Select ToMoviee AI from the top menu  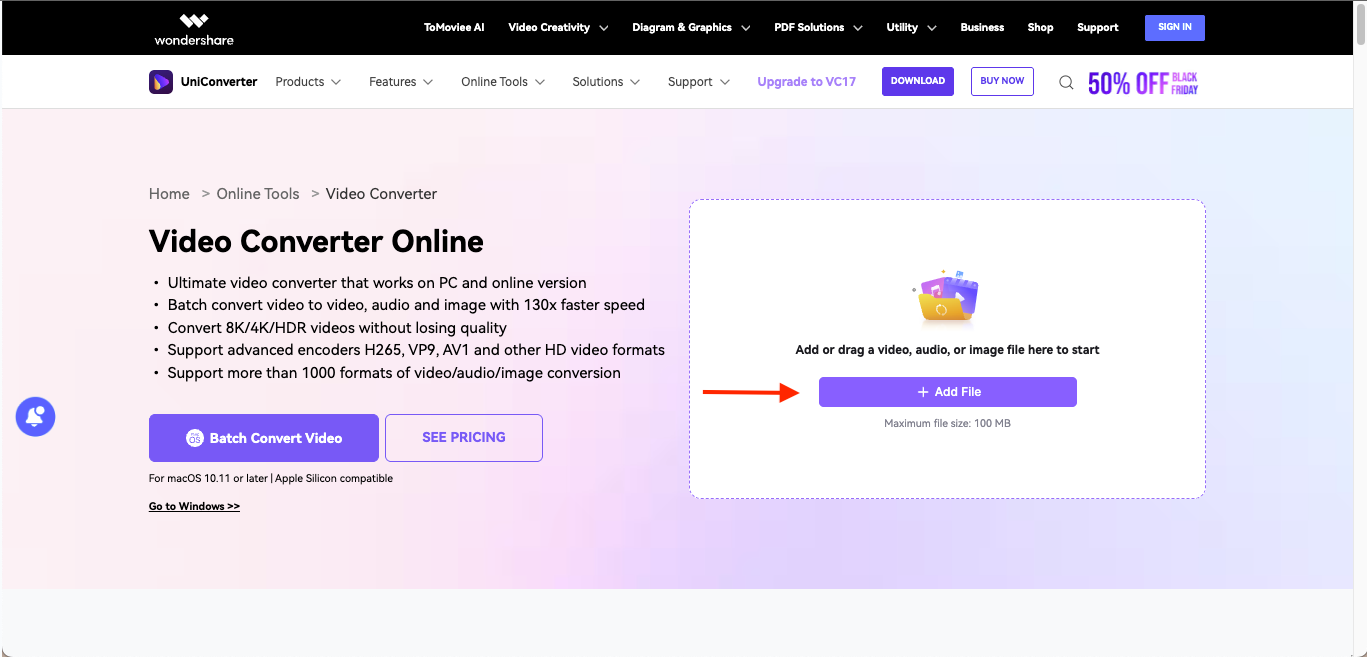point(454,28)
